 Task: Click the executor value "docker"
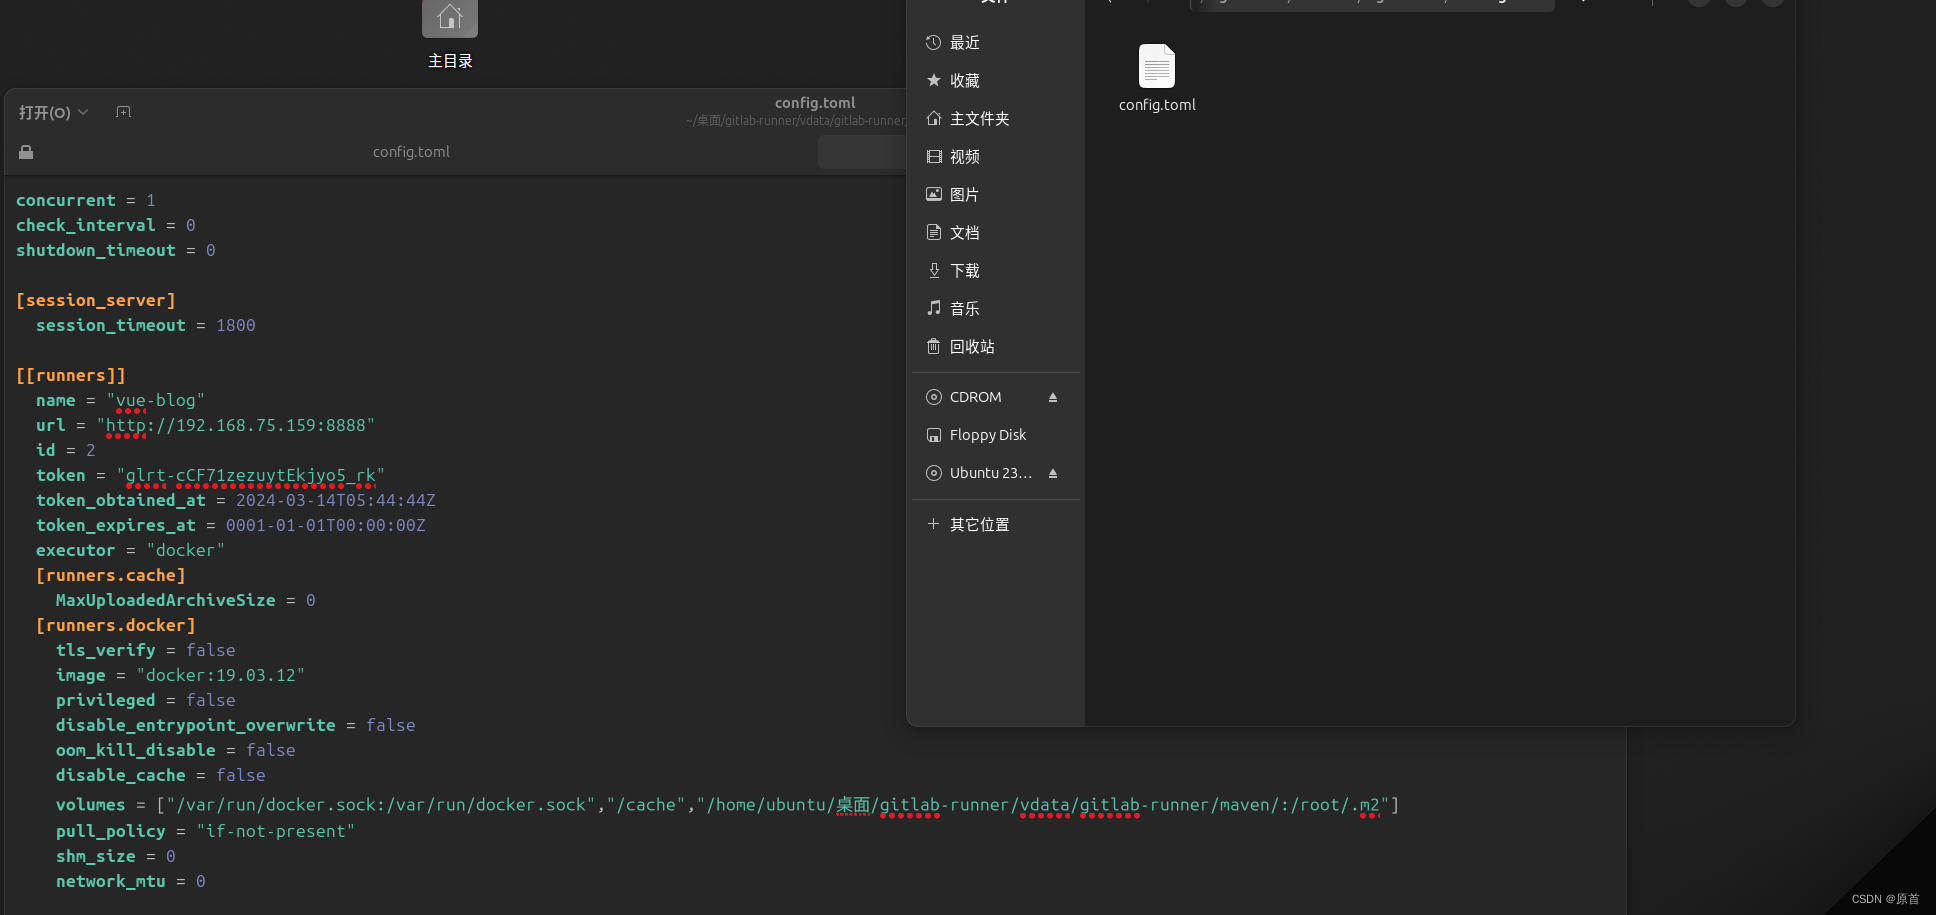186,550
